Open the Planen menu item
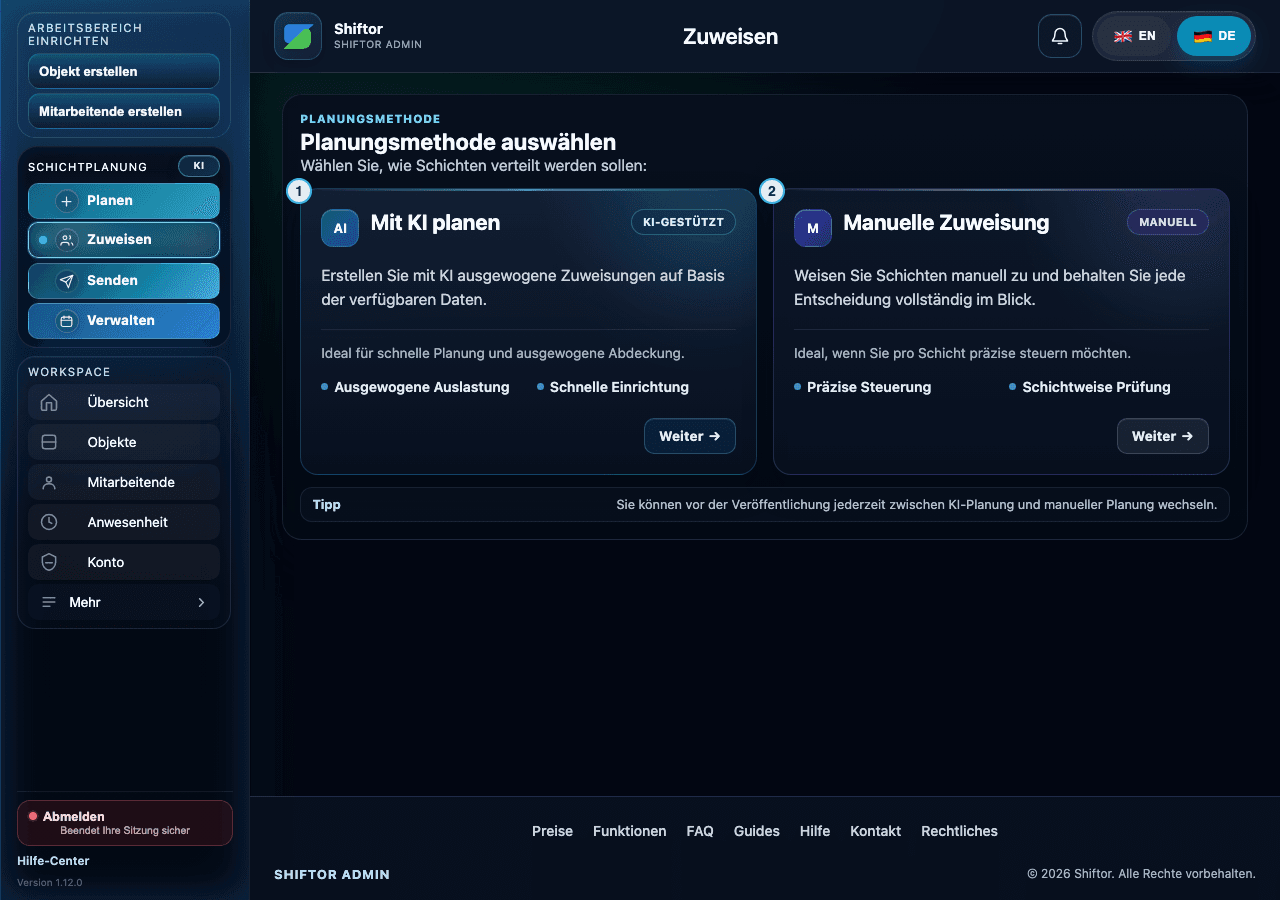 click(x=124, y=201)
